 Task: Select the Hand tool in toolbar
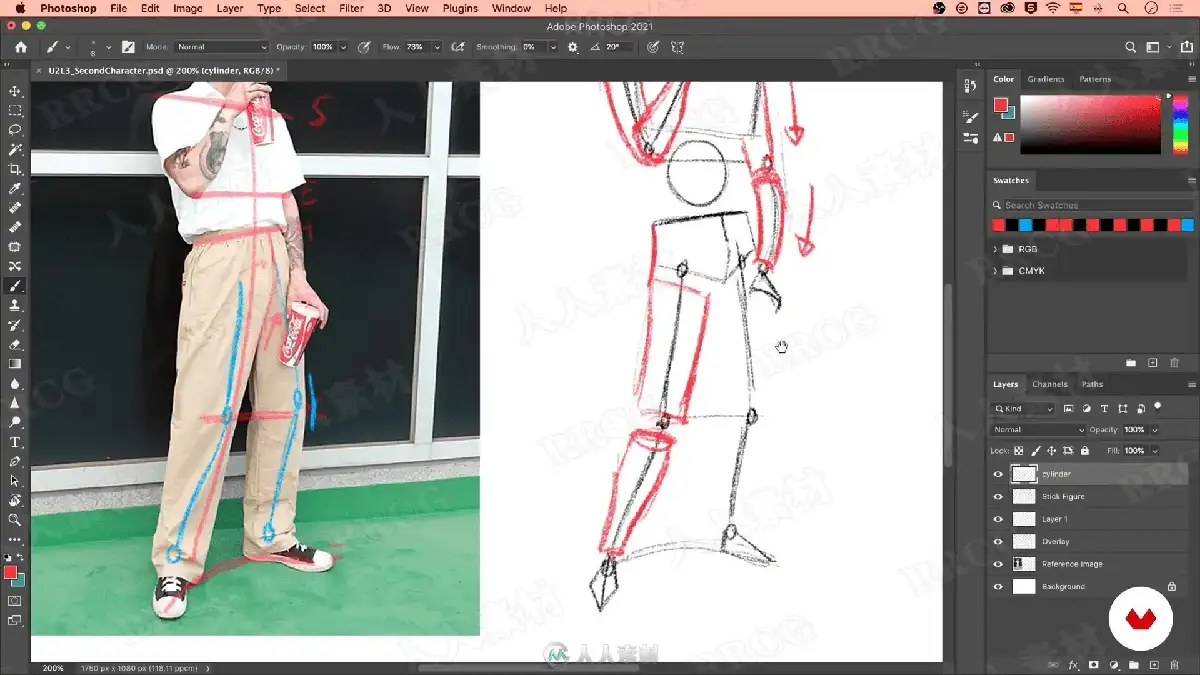pos(15,500)
